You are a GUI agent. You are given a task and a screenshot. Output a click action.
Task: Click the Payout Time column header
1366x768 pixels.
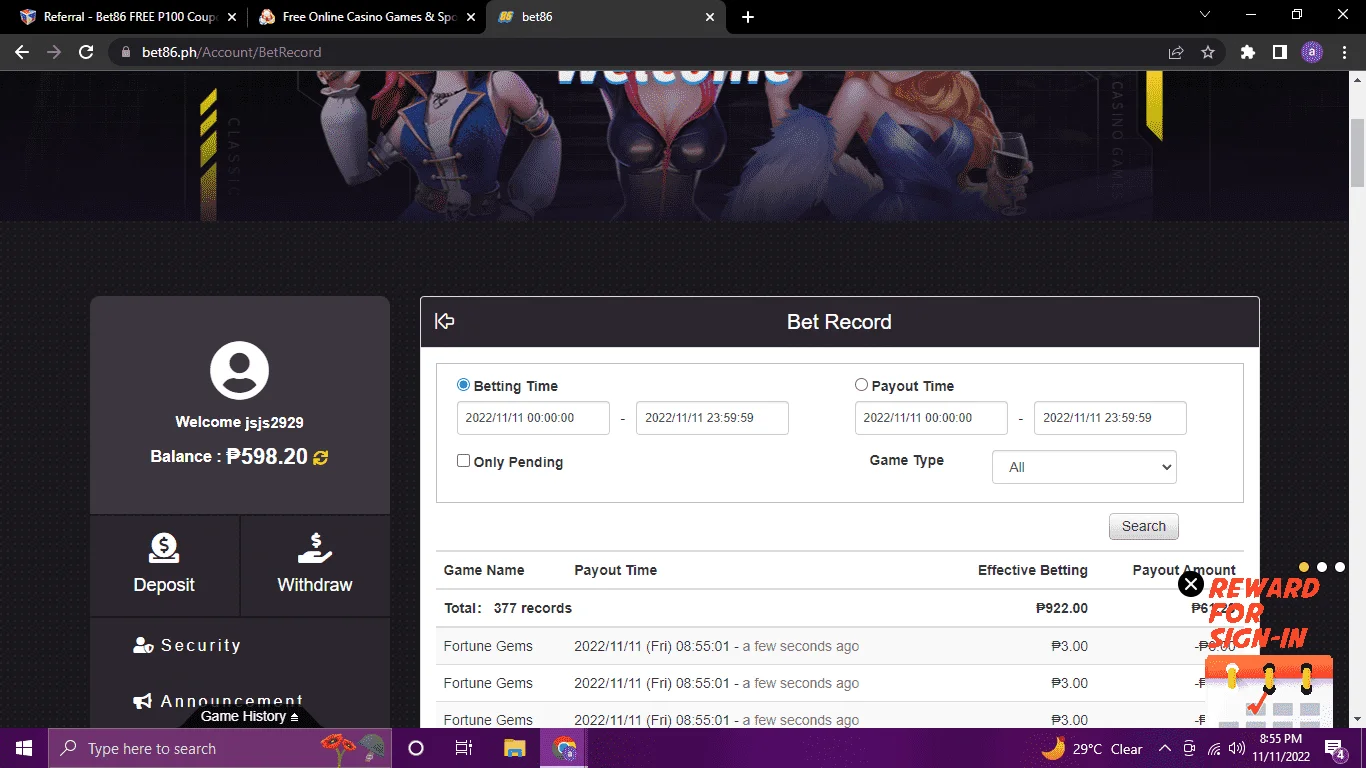[616, 570]
